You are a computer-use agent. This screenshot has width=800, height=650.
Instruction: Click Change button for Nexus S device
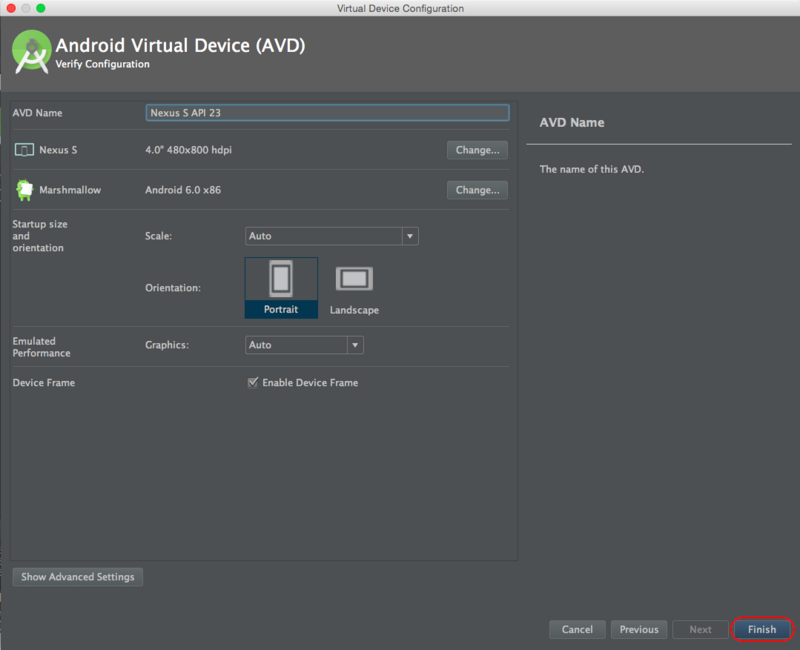[477, 150]
